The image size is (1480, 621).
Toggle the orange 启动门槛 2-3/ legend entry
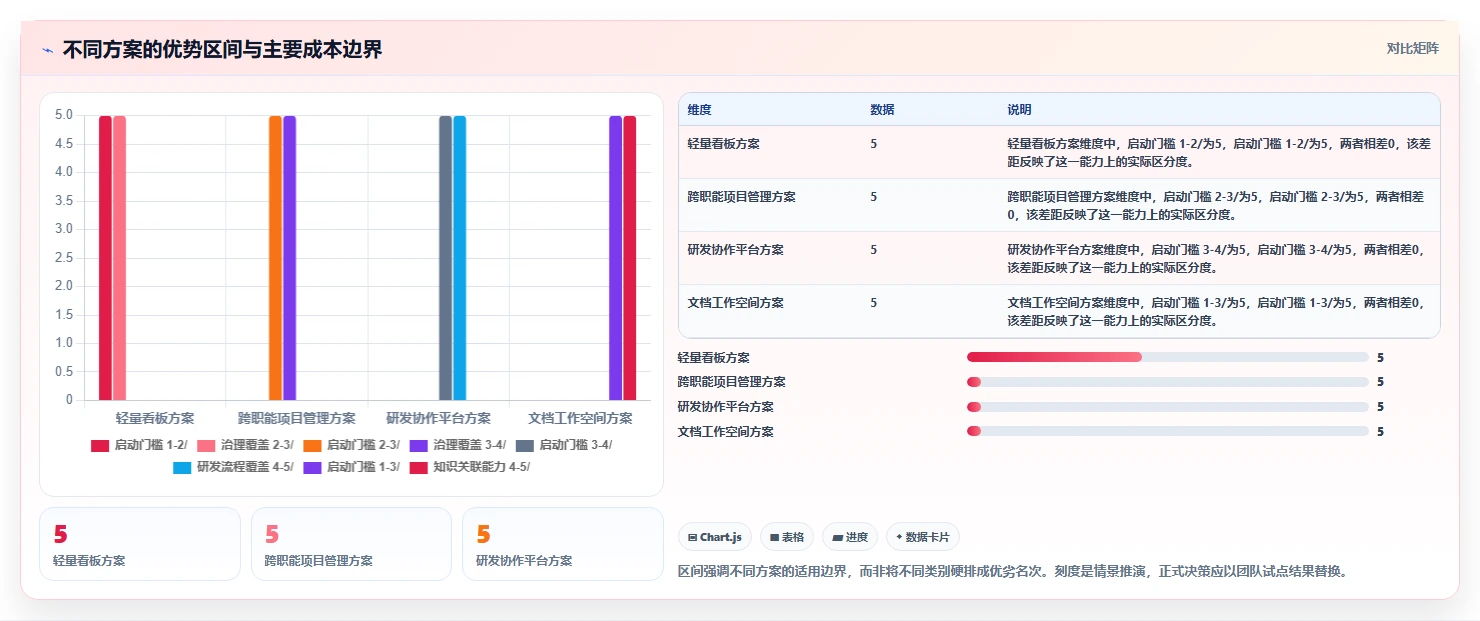[x=351, y=445]
